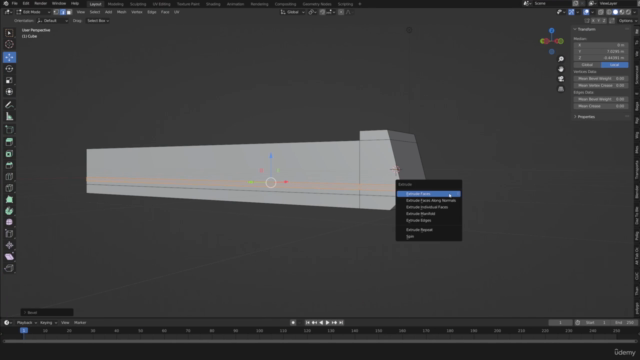Open the Orientation Default dropdown
Image resolution: width=640 pixels, height=360 pixels.
pos(52,20)
